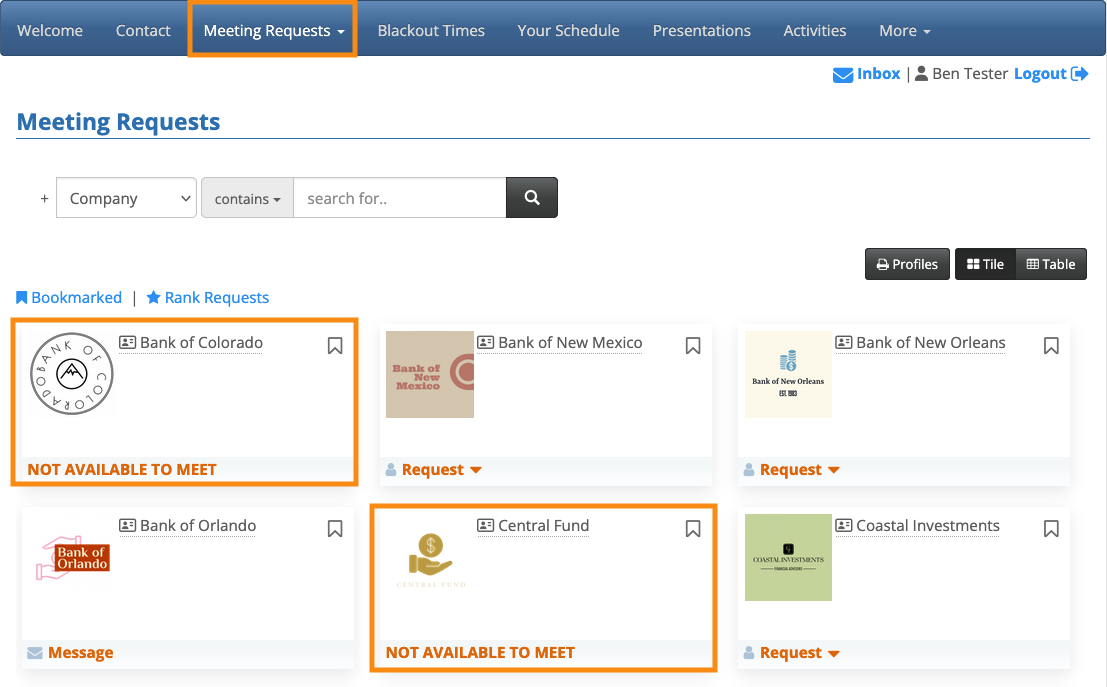This screenshot has width=1107, height=687.
Task: Bookmark the Bank of Colorado tile
Action: 335,345
